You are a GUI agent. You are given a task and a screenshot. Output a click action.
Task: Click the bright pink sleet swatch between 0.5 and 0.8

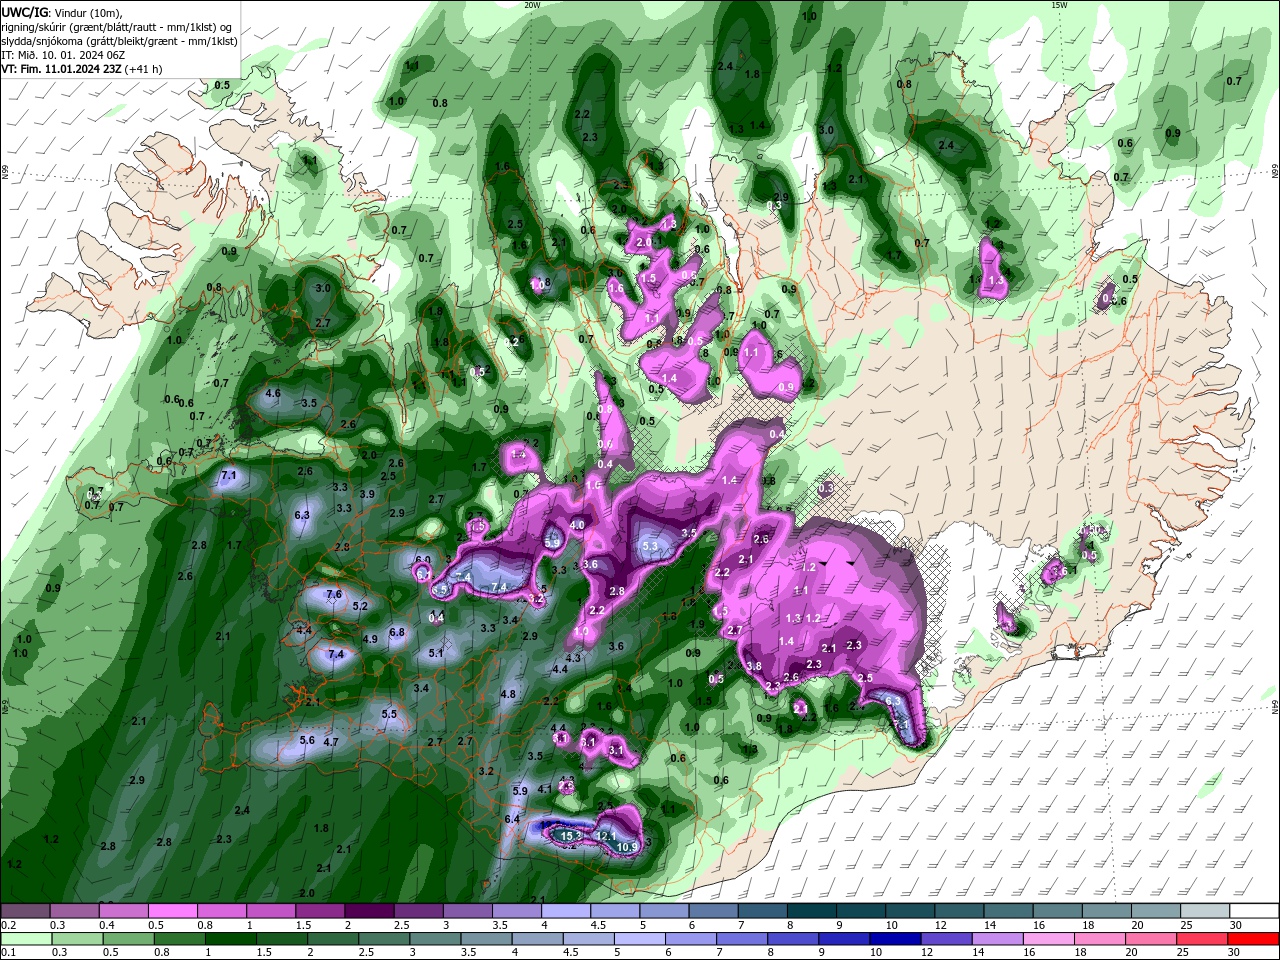pyautogui.click(x=172, y=911)
